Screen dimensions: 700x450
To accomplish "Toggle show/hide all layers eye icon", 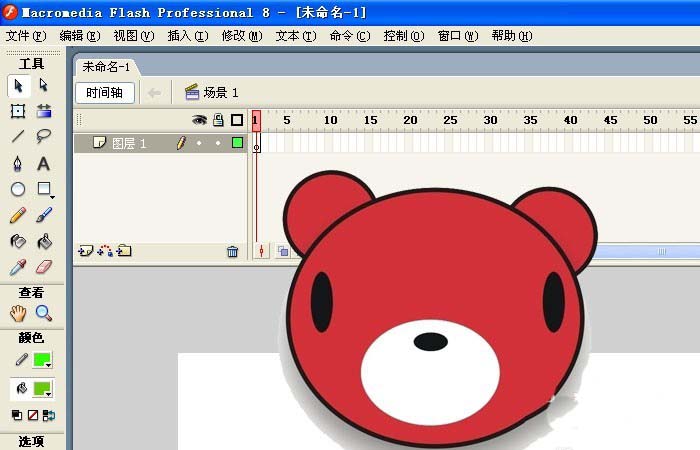I will [199, 120].
